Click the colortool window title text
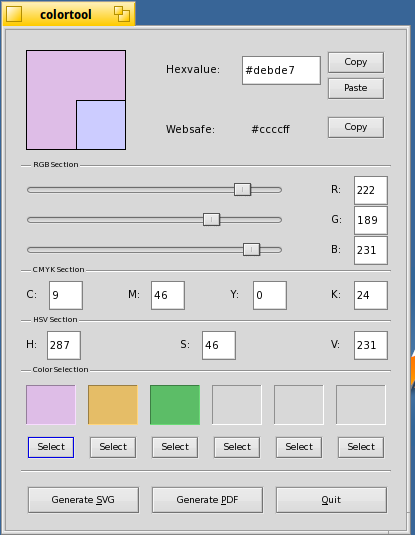 pyautogui.click(x=66, y=15)
